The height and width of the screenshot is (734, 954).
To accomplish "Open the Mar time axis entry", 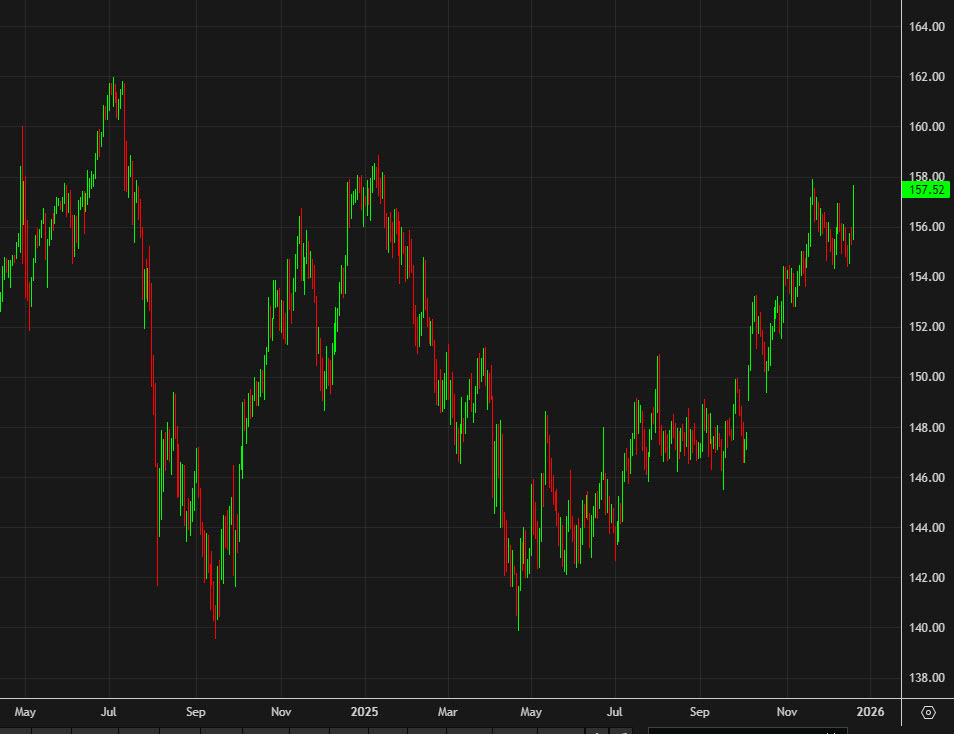I will tap(448, 712).
